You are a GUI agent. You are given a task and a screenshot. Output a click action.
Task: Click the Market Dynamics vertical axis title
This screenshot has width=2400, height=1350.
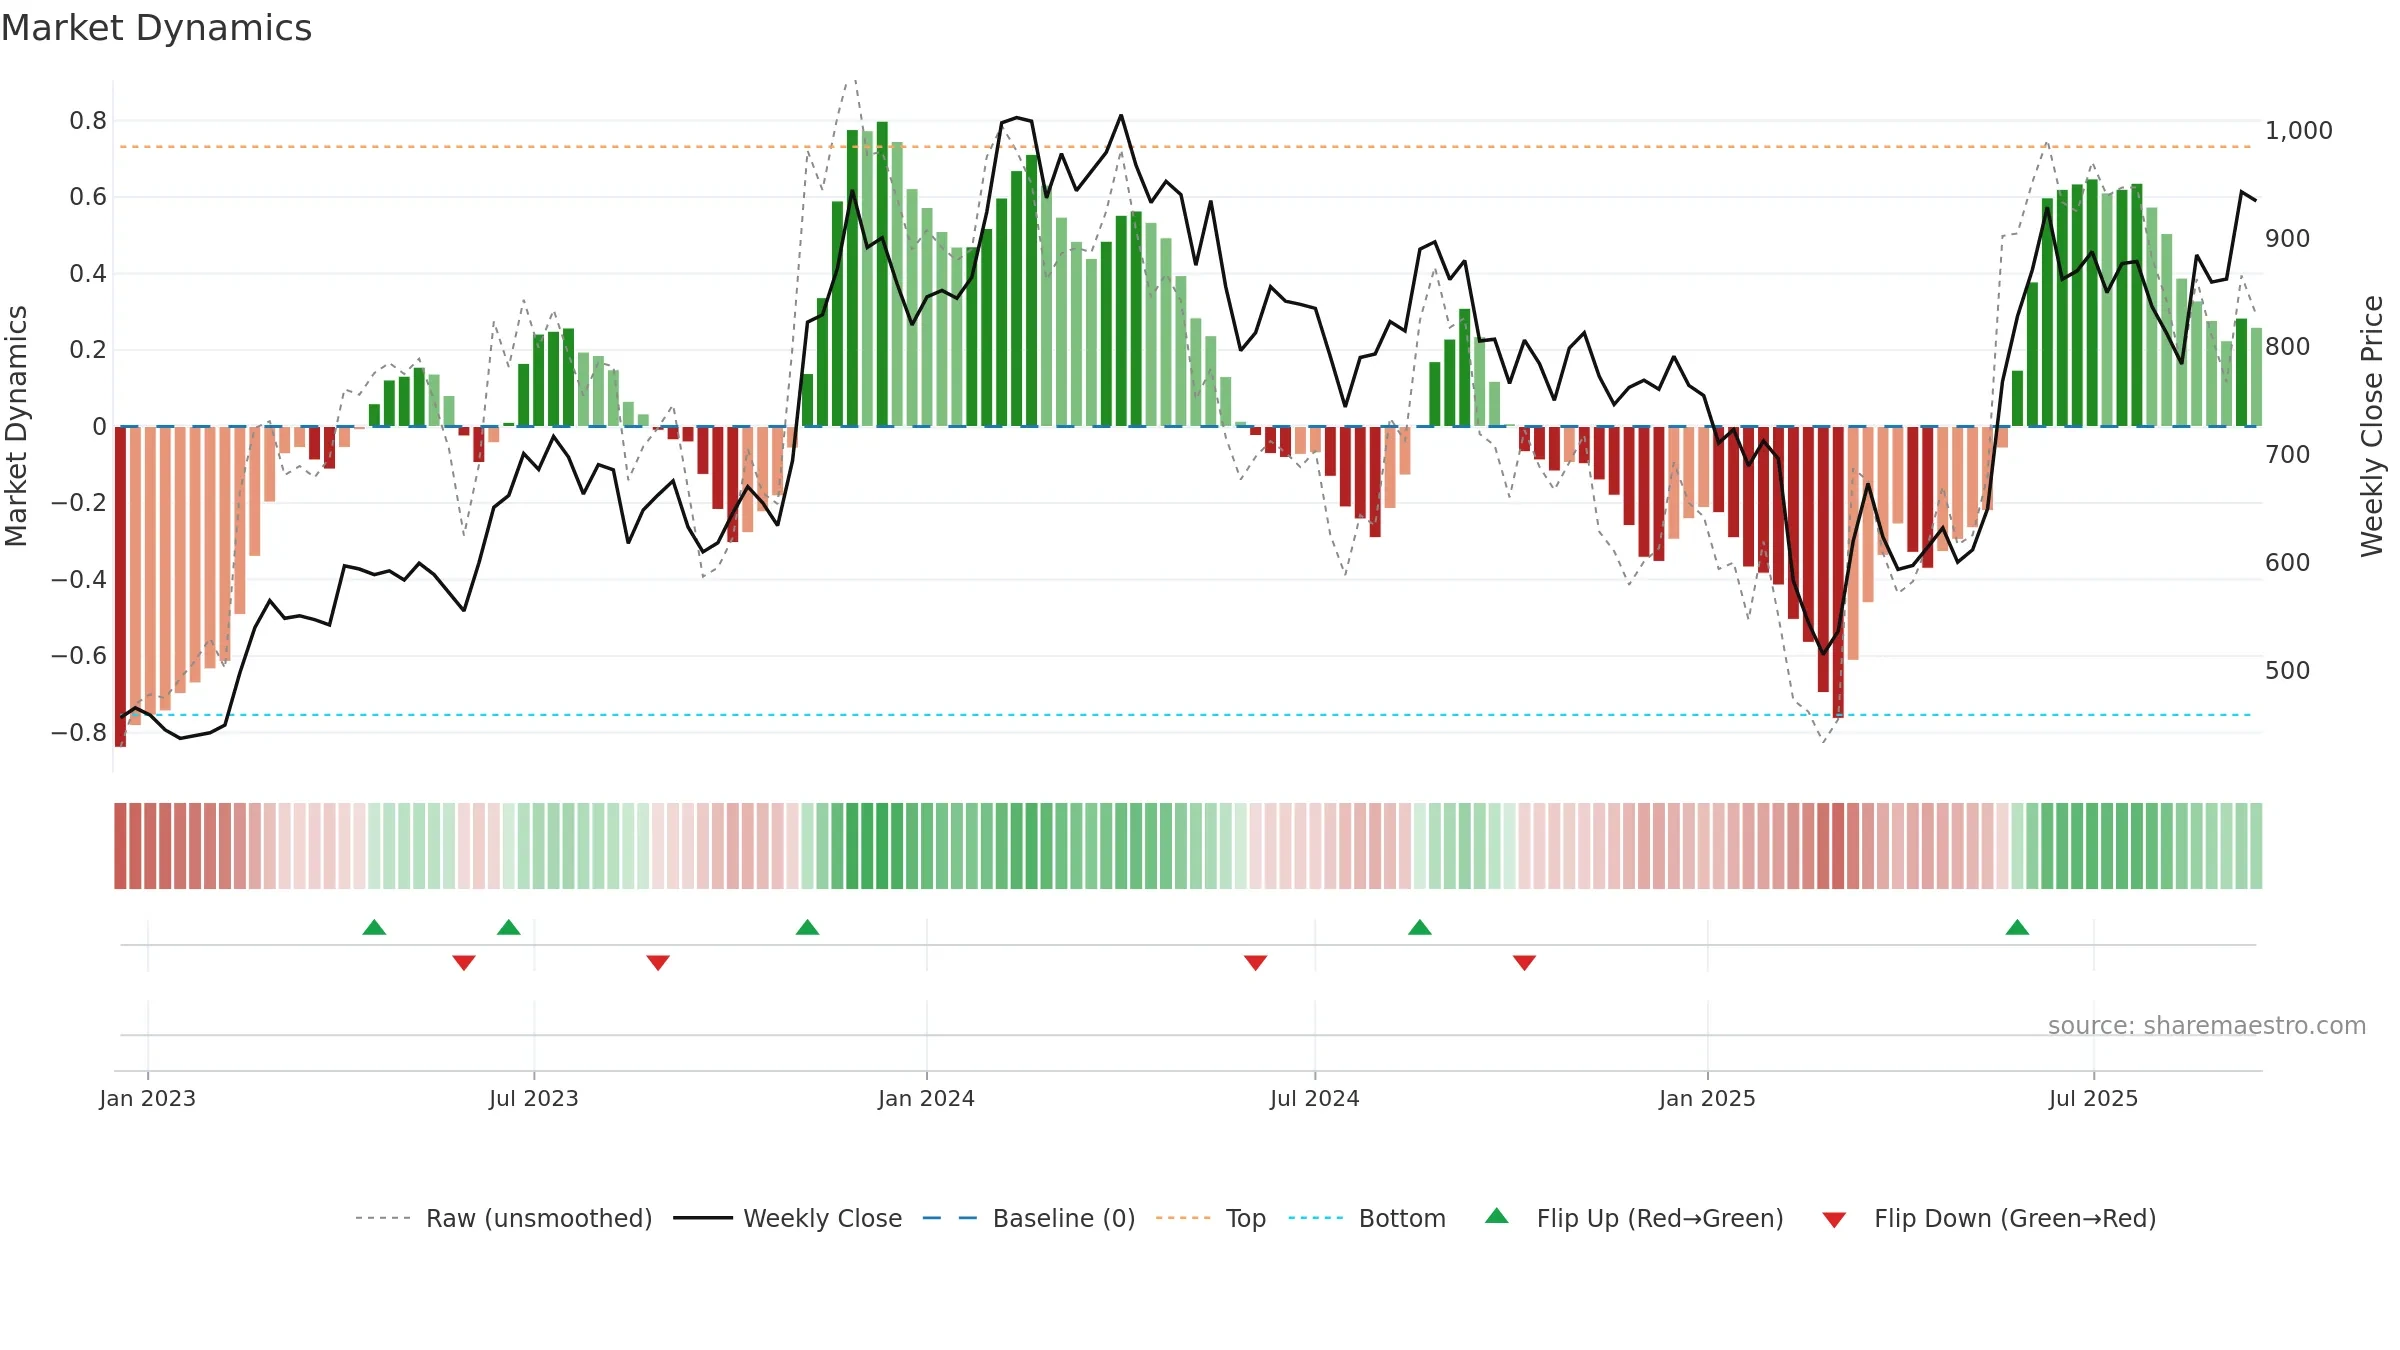click(x=16, y=426)
